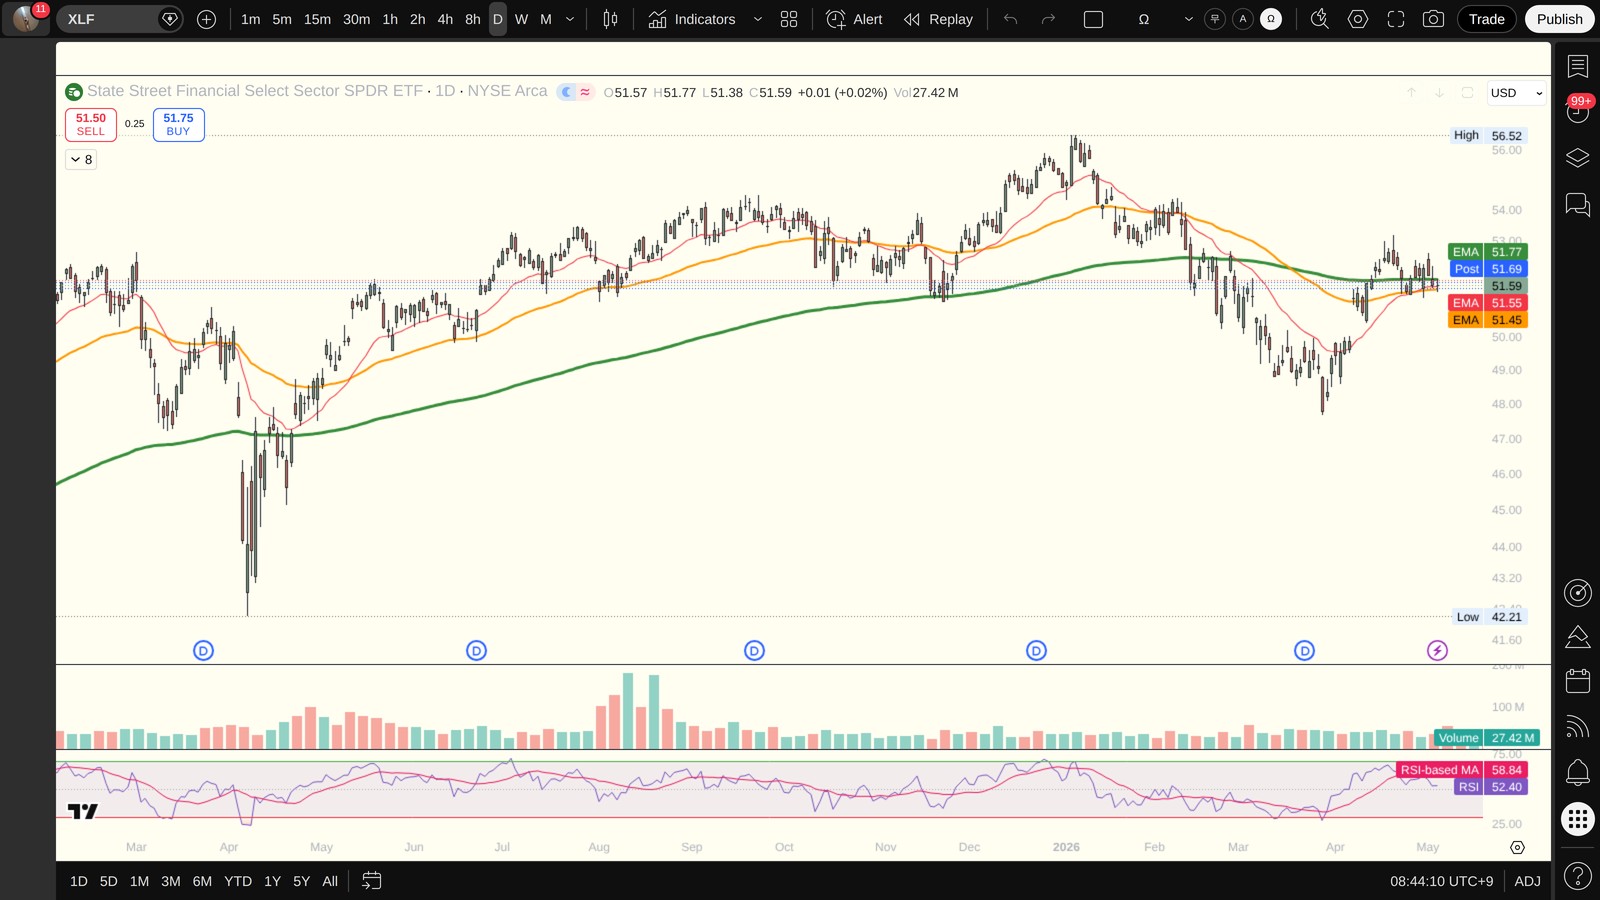This screenshot has height=900, width=1600.
Task: Open the watchlist panel icon
Action: (x=1578, y=67)
